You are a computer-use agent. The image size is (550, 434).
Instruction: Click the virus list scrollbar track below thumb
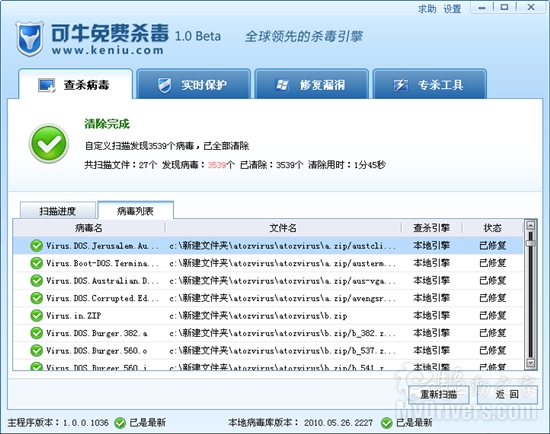pos(531,302)
